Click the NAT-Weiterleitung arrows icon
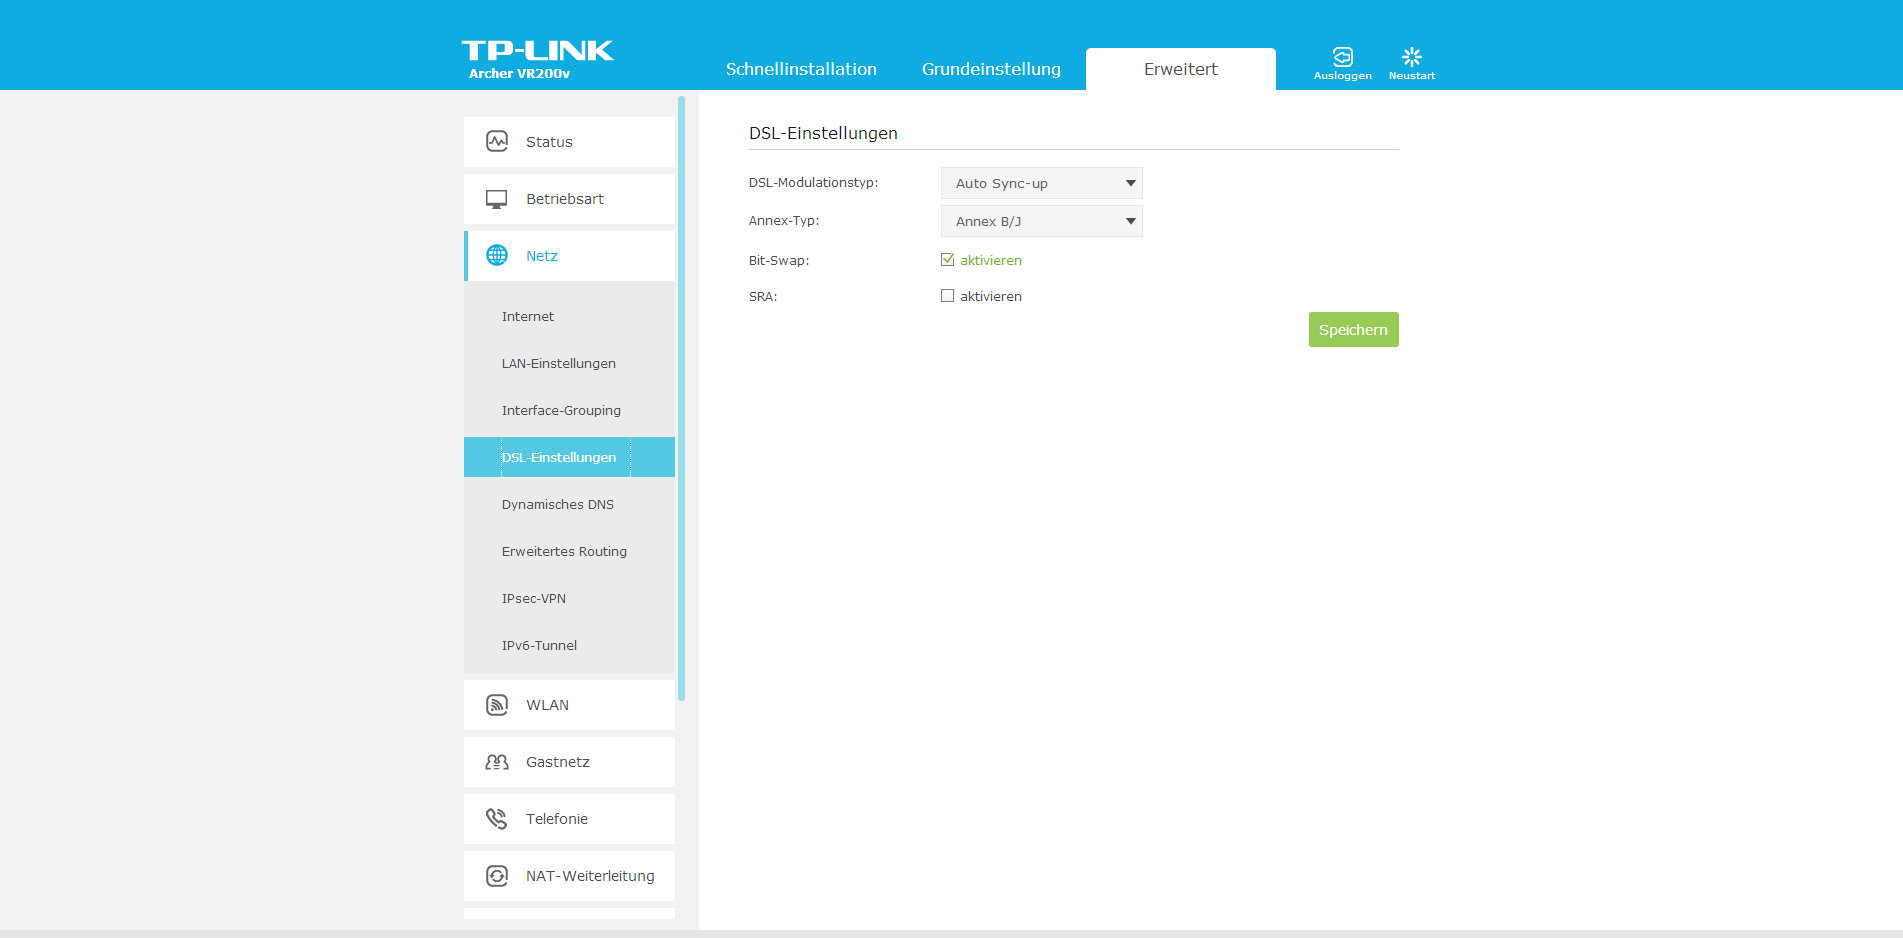This screenshot has width=1903, height=938. click(x=497, y=876)
